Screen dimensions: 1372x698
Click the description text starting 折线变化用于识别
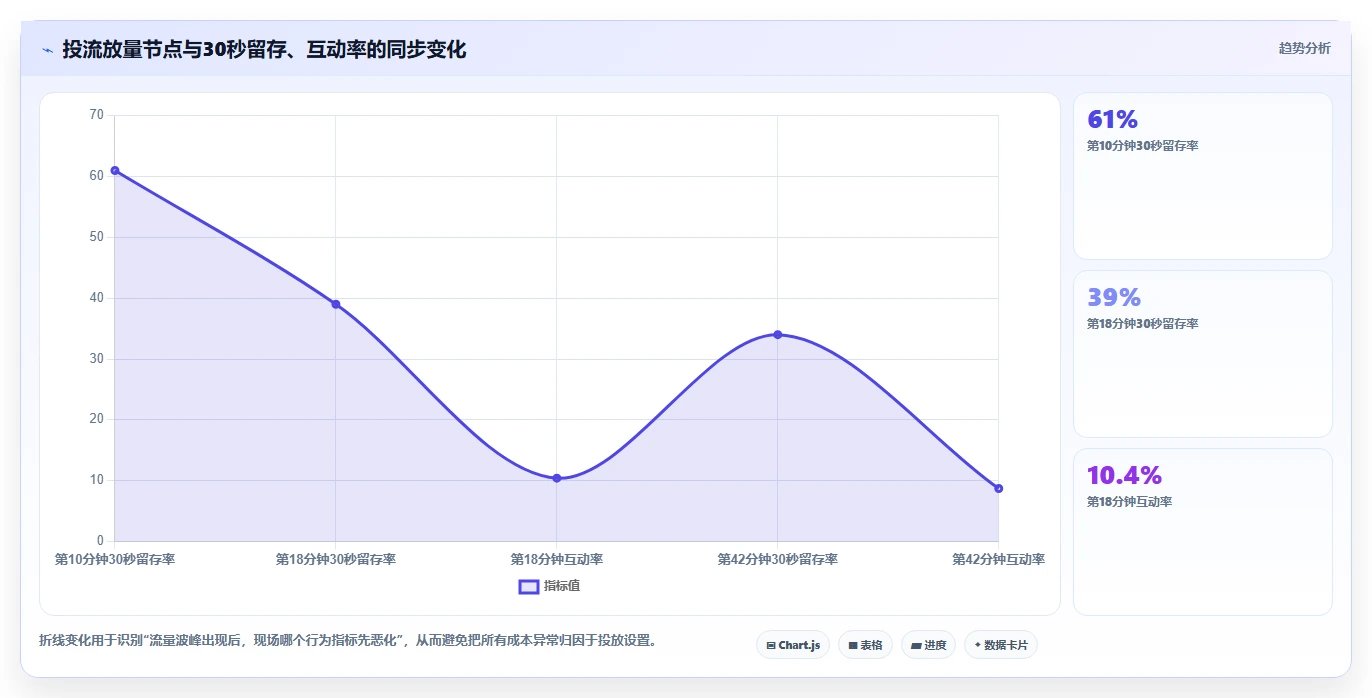[348, 640]
